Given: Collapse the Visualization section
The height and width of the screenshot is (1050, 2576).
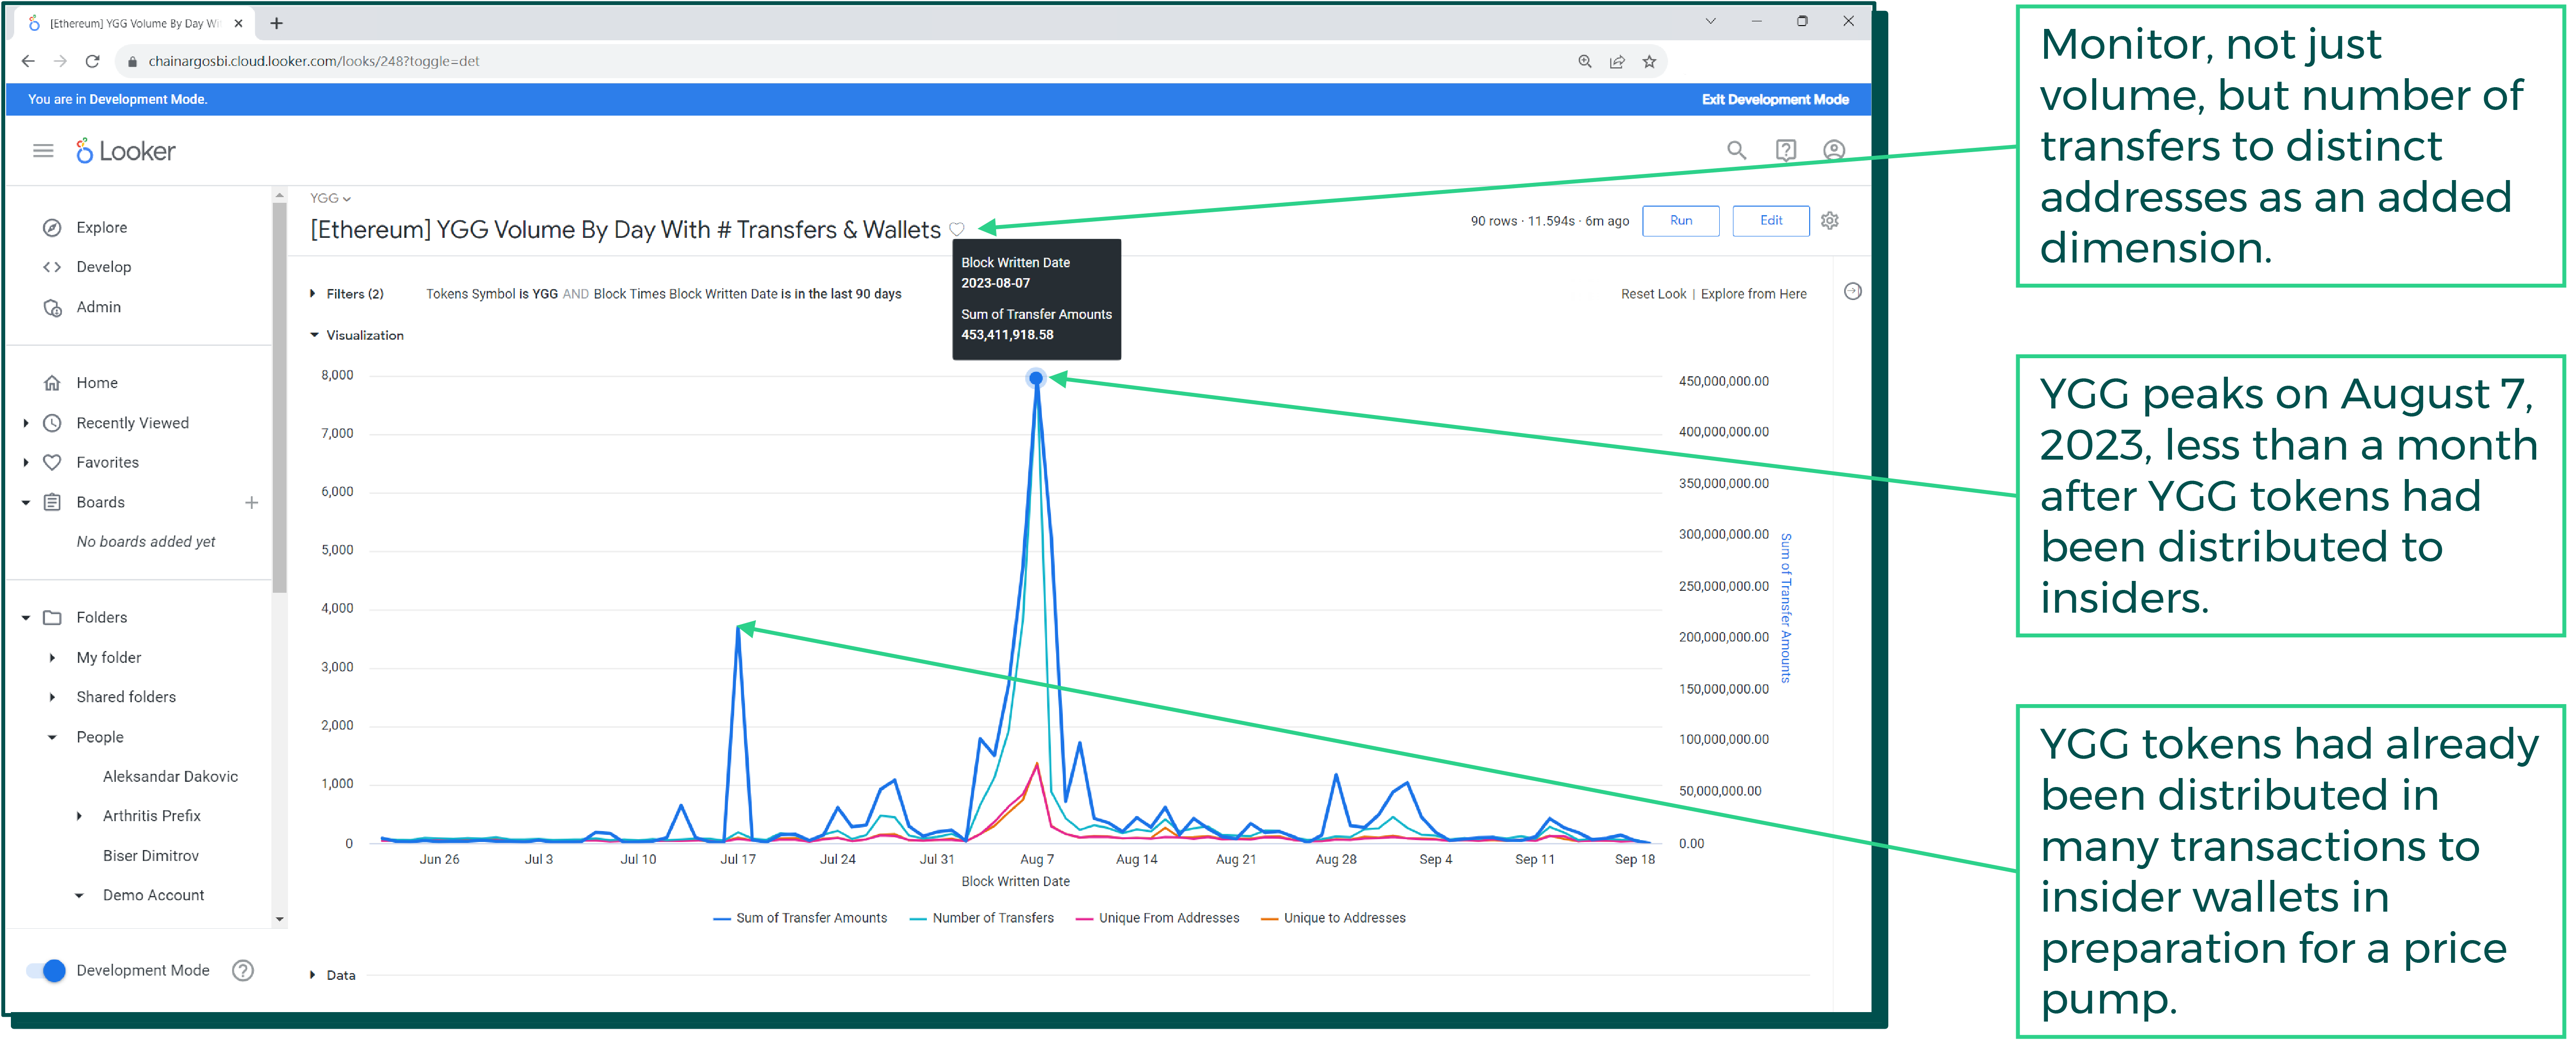Looking at the screenshot, I should coord(357,336).
